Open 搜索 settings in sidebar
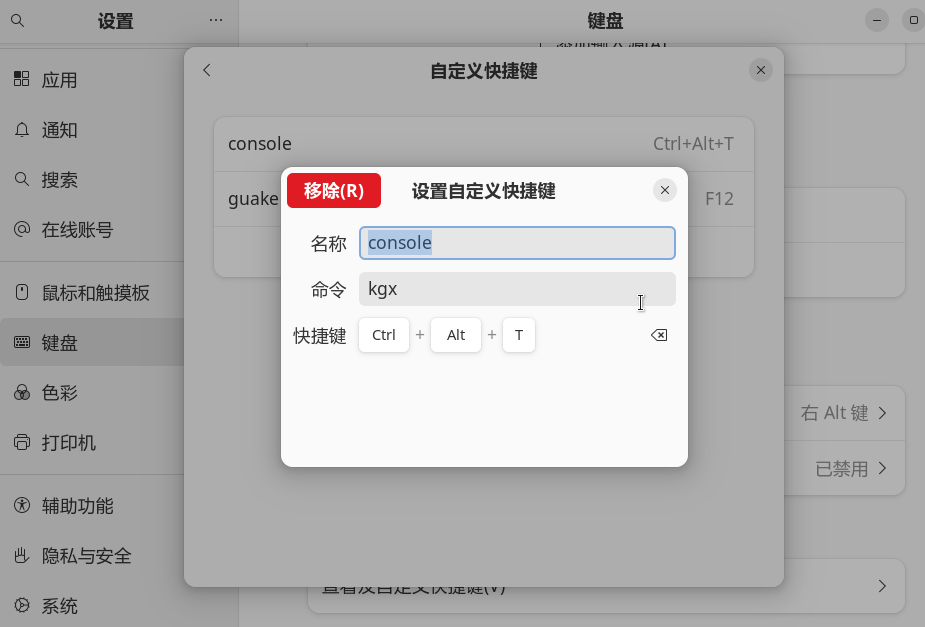 60,180
